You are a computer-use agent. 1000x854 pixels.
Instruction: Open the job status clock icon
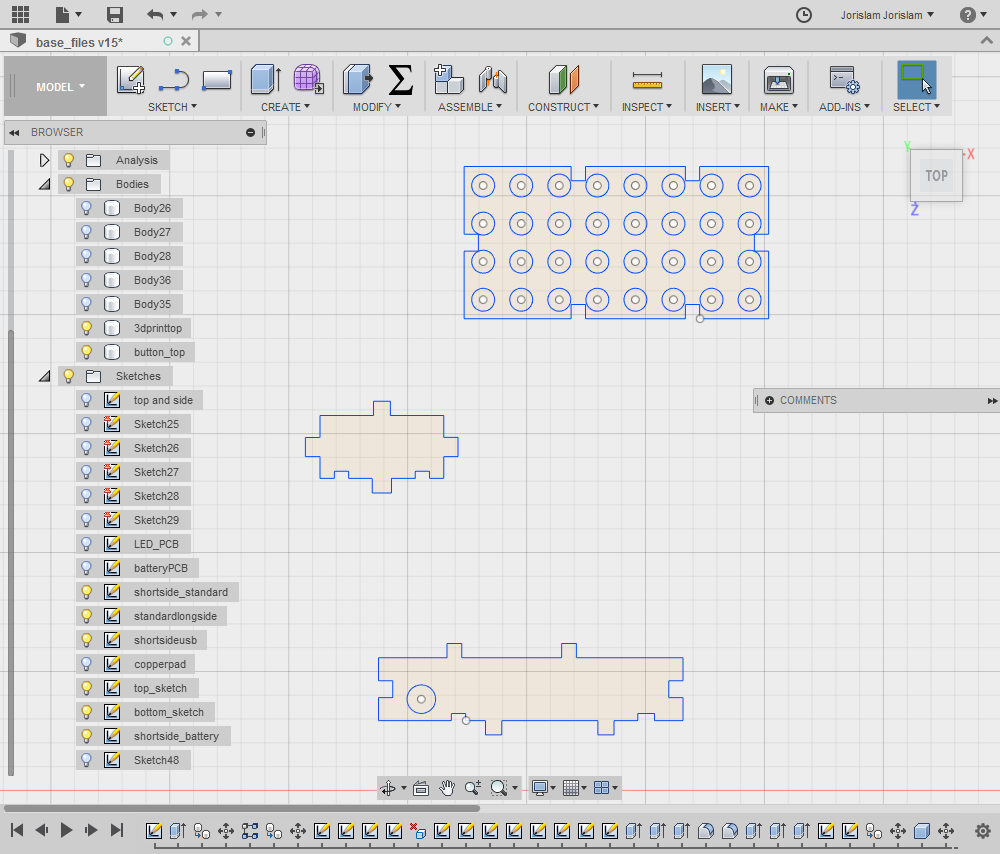804,15
